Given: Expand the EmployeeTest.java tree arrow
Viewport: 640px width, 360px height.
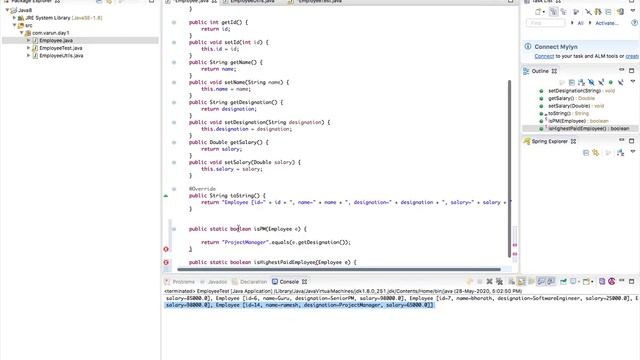Looking at the screenshot, I should (x=29, y=48).
